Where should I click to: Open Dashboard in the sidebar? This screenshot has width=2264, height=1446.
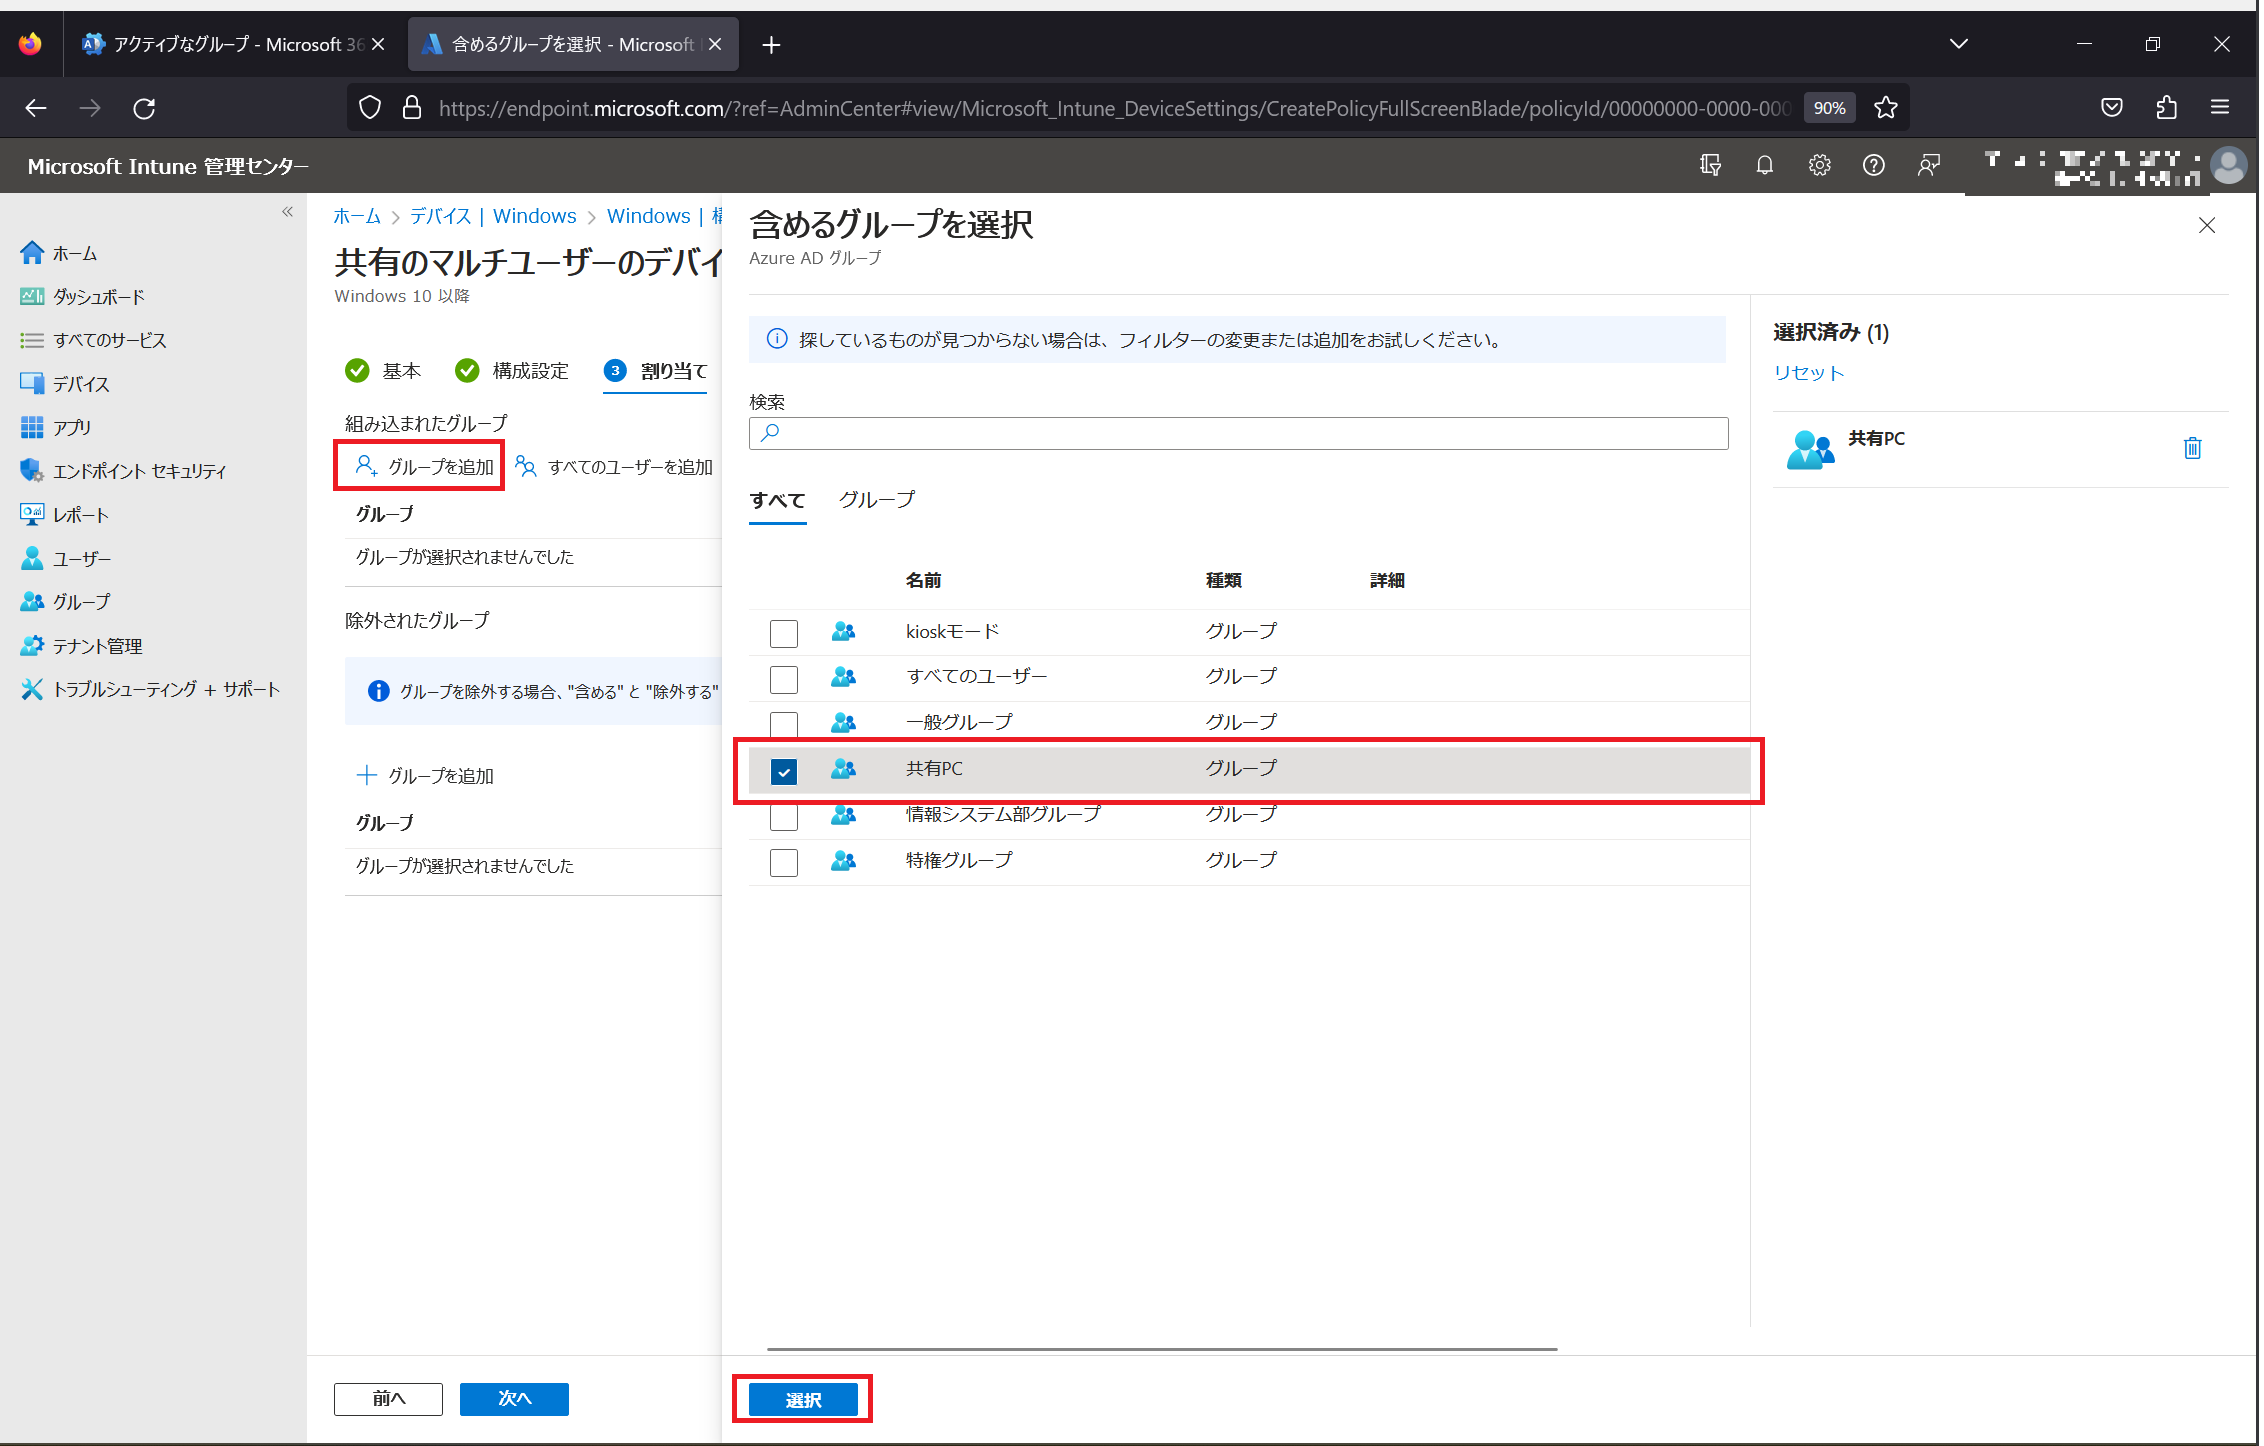(x=83, y=297)
